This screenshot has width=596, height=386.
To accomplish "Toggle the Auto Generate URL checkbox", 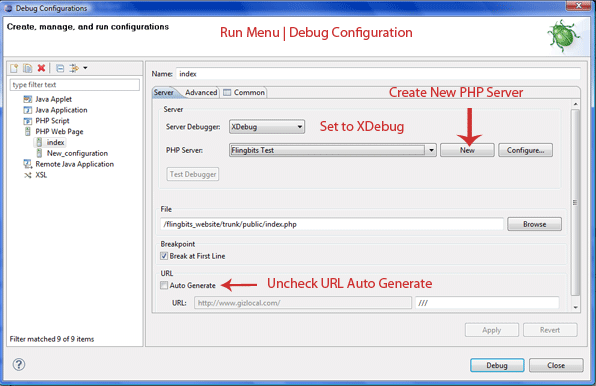I will (x=164, y=285).
